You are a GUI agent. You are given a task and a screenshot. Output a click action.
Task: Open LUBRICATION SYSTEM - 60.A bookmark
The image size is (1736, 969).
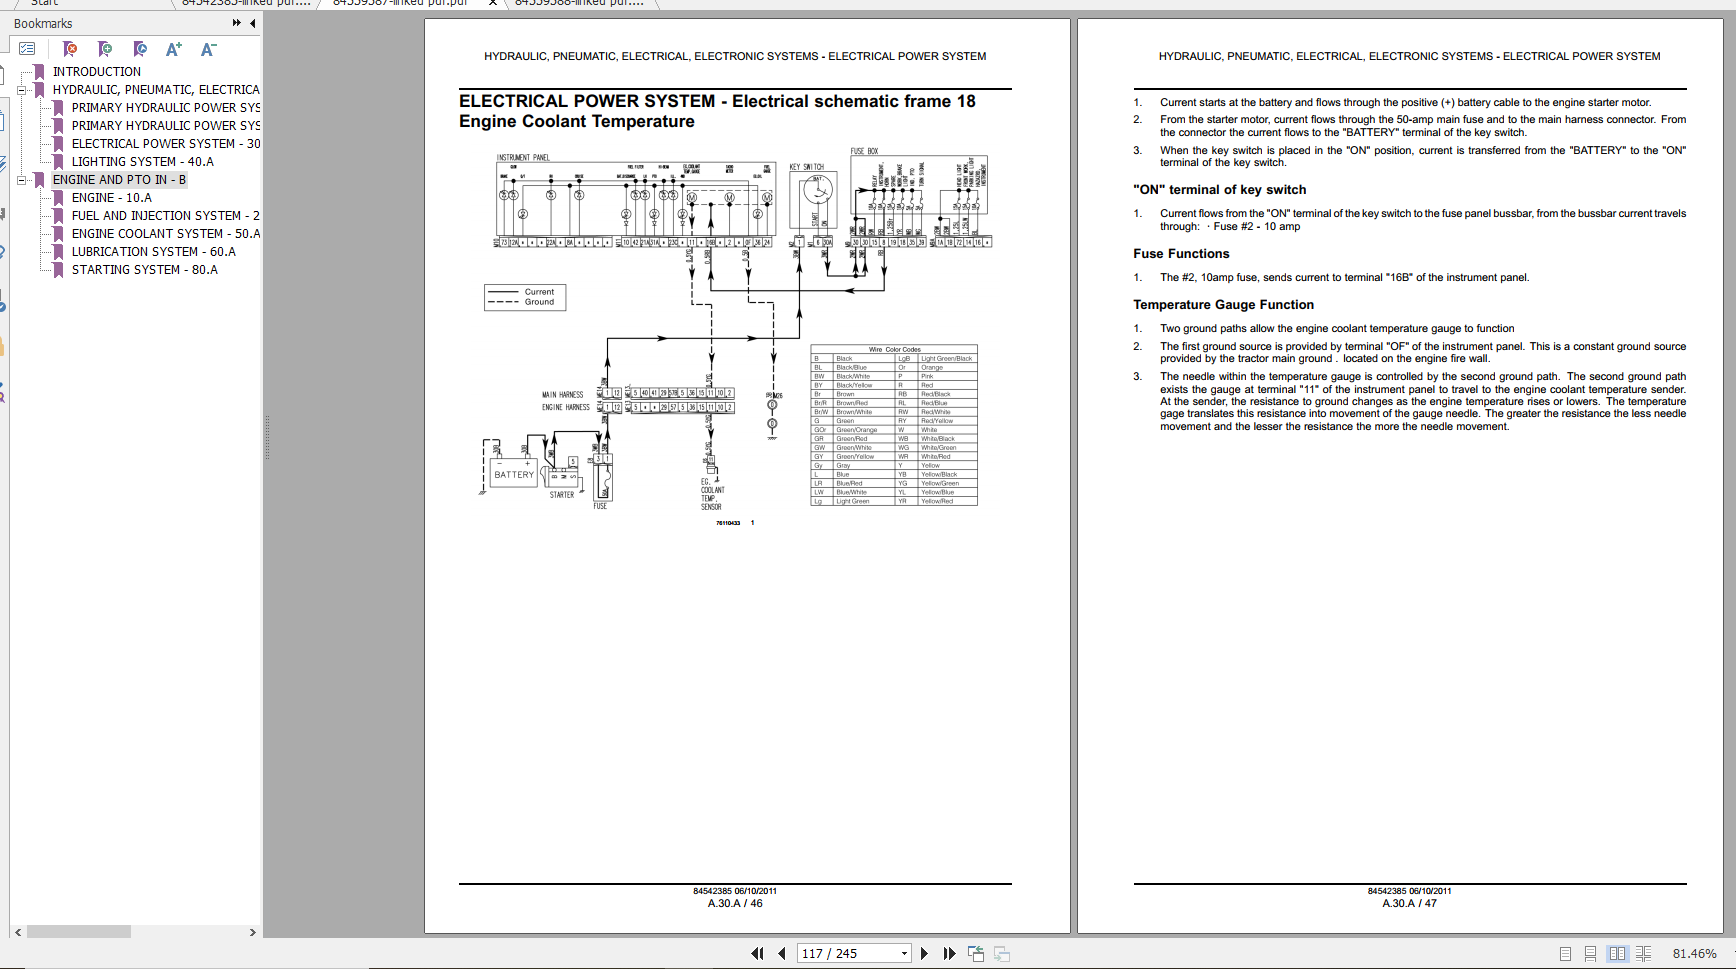coord(154,252)
